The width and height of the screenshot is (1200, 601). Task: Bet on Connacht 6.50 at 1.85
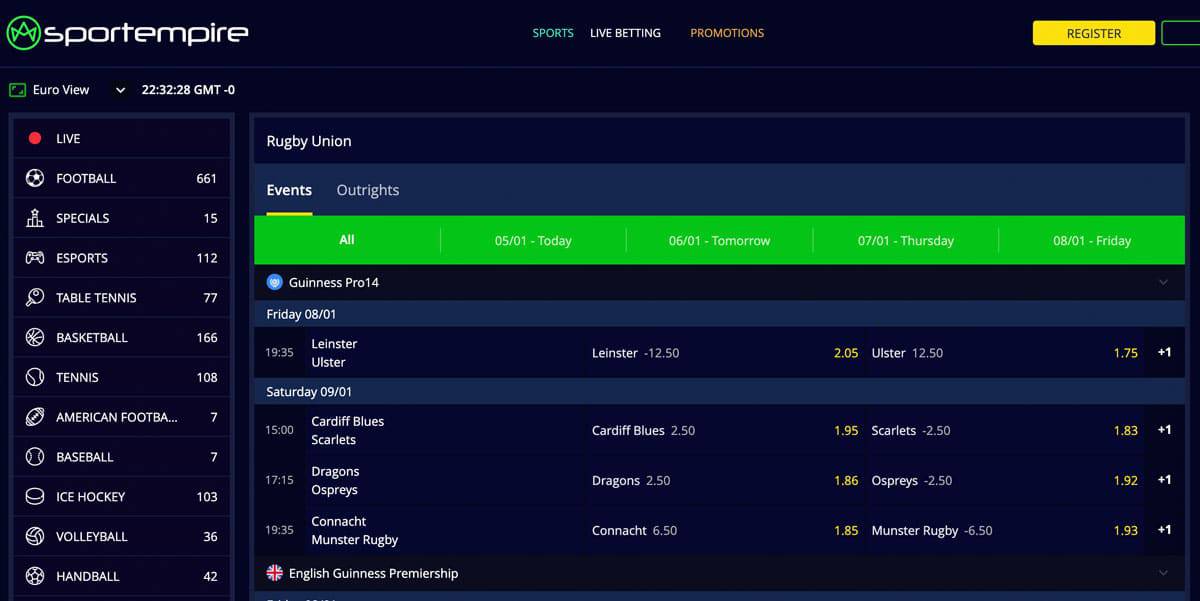pos(725,530)
